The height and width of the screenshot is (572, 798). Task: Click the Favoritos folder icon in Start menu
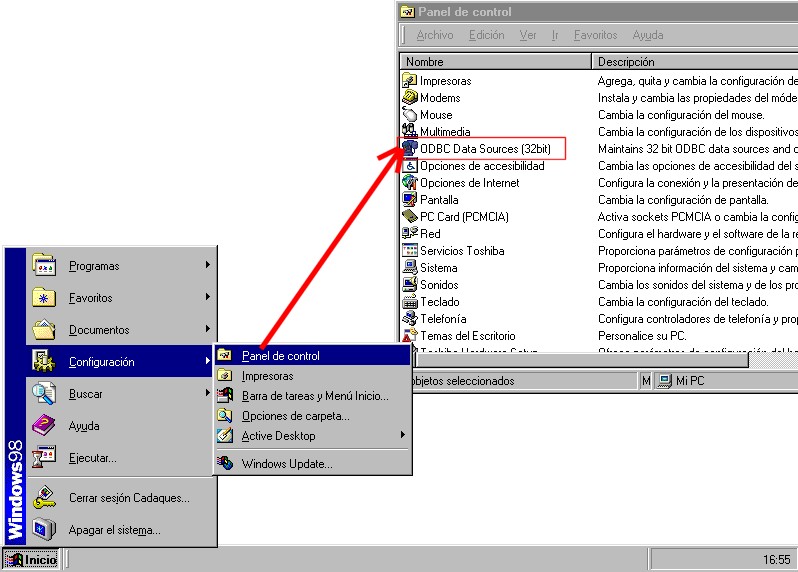click(x=44, y=297)
